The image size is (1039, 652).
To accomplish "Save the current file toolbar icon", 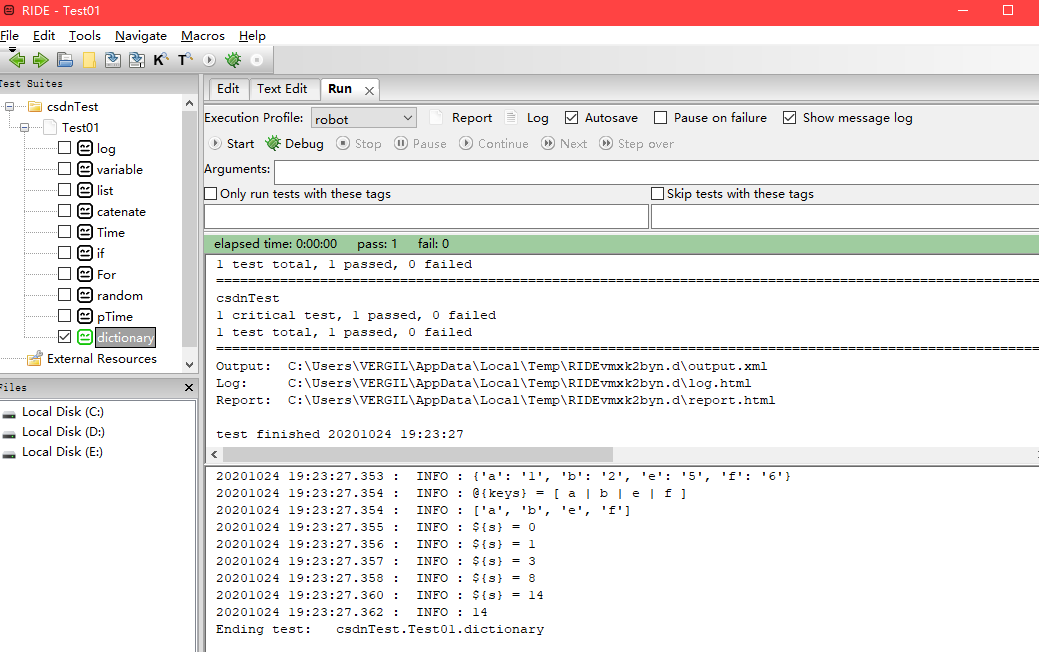I will (113, 60).
